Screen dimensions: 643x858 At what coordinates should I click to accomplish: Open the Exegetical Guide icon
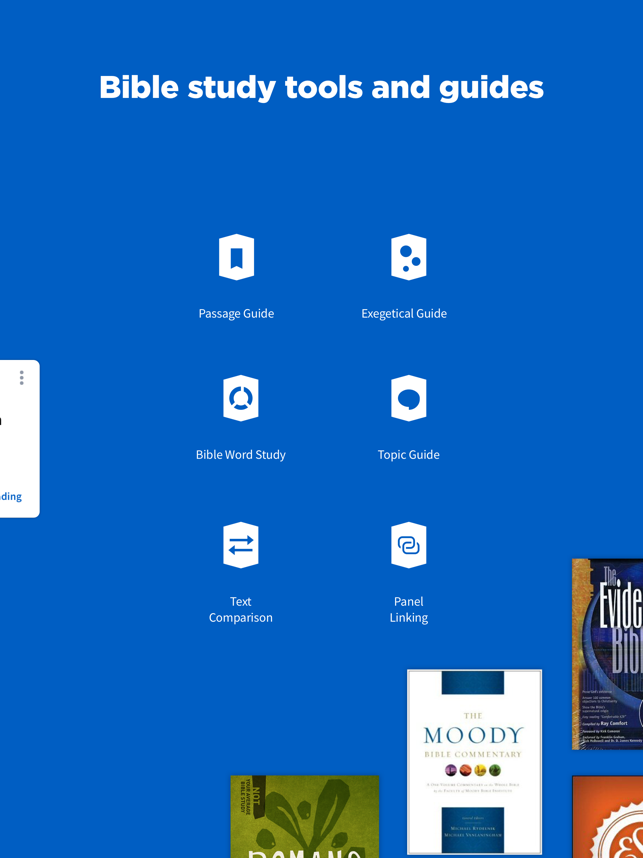[409, 257]
